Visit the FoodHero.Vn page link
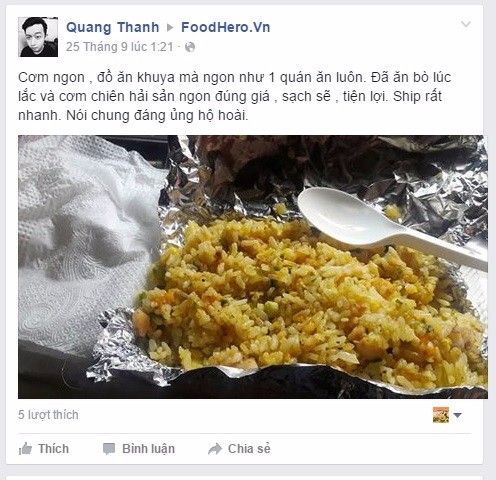The width and height of the screenshot is (496, 480). coord(226,27)
